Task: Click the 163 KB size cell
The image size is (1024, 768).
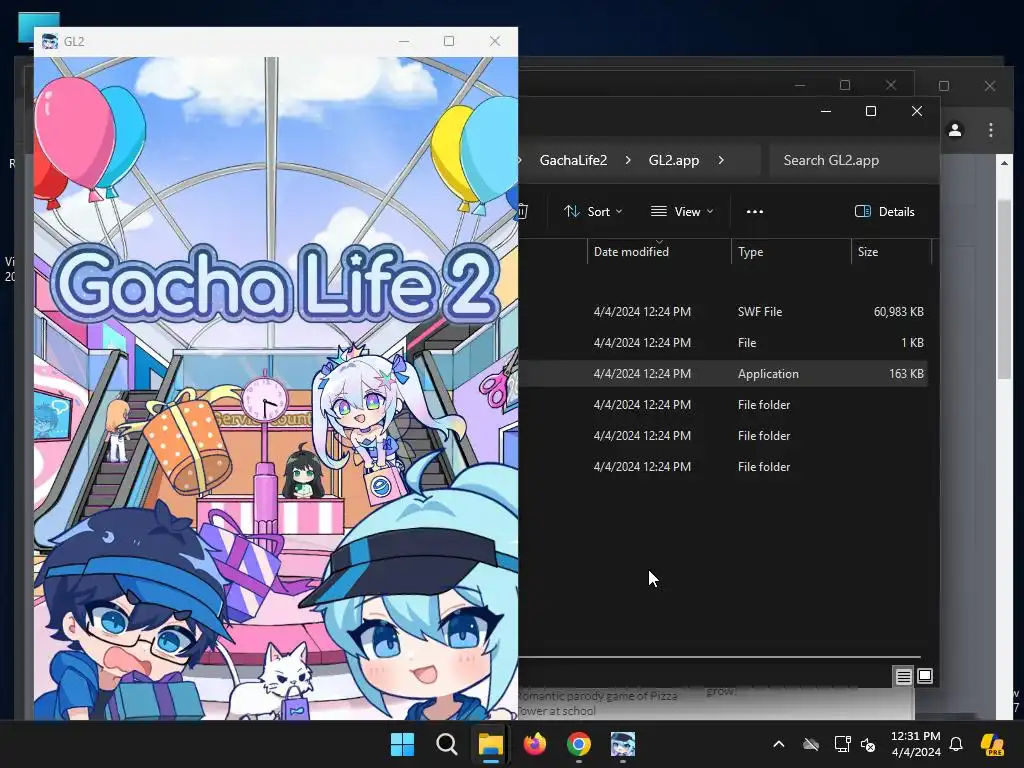Action: pyautogui.click(x=906, y=374)
